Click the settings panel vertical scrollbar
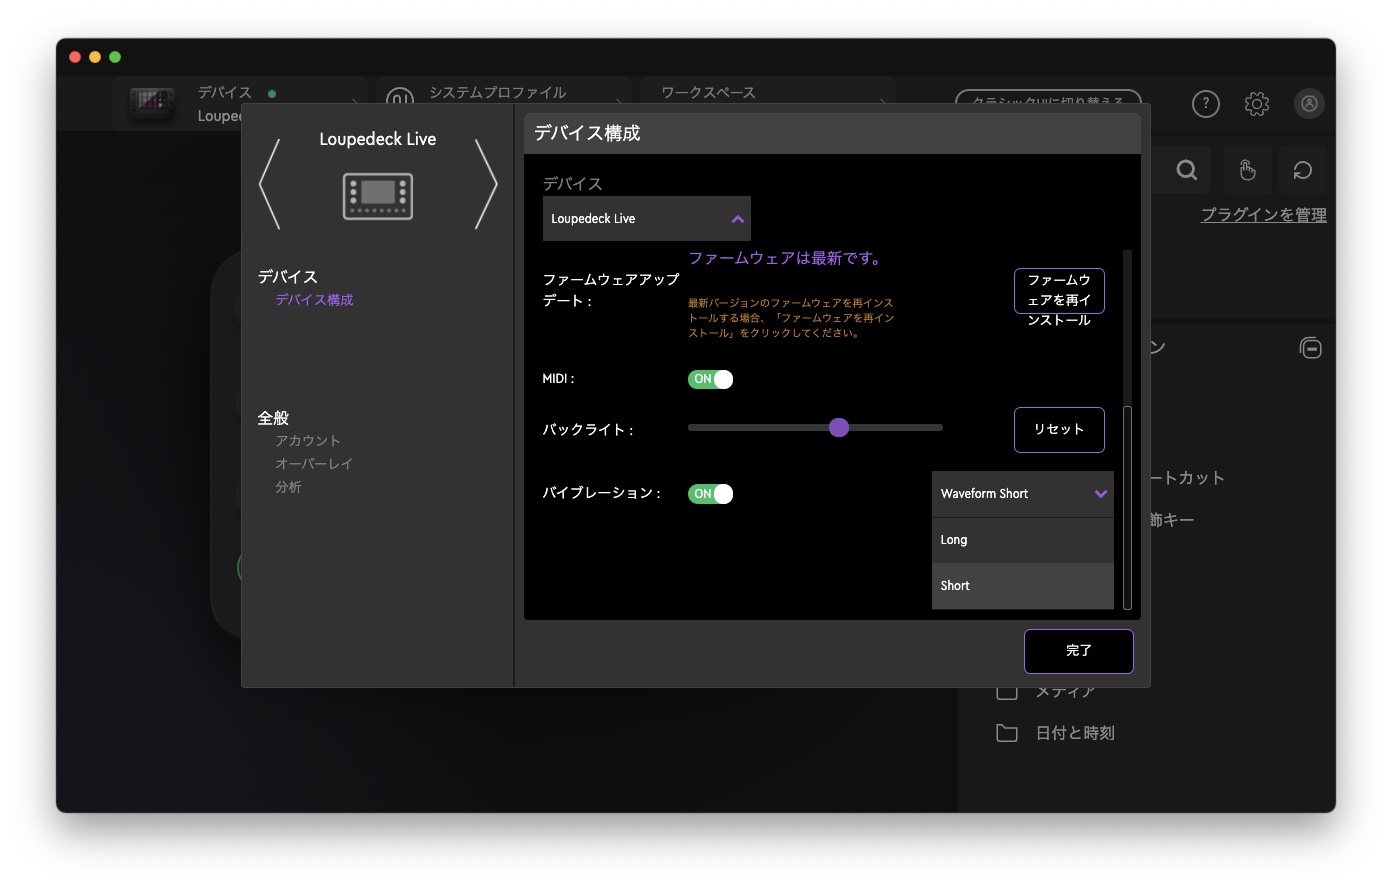1392x887 pixels. point(1127,506)
